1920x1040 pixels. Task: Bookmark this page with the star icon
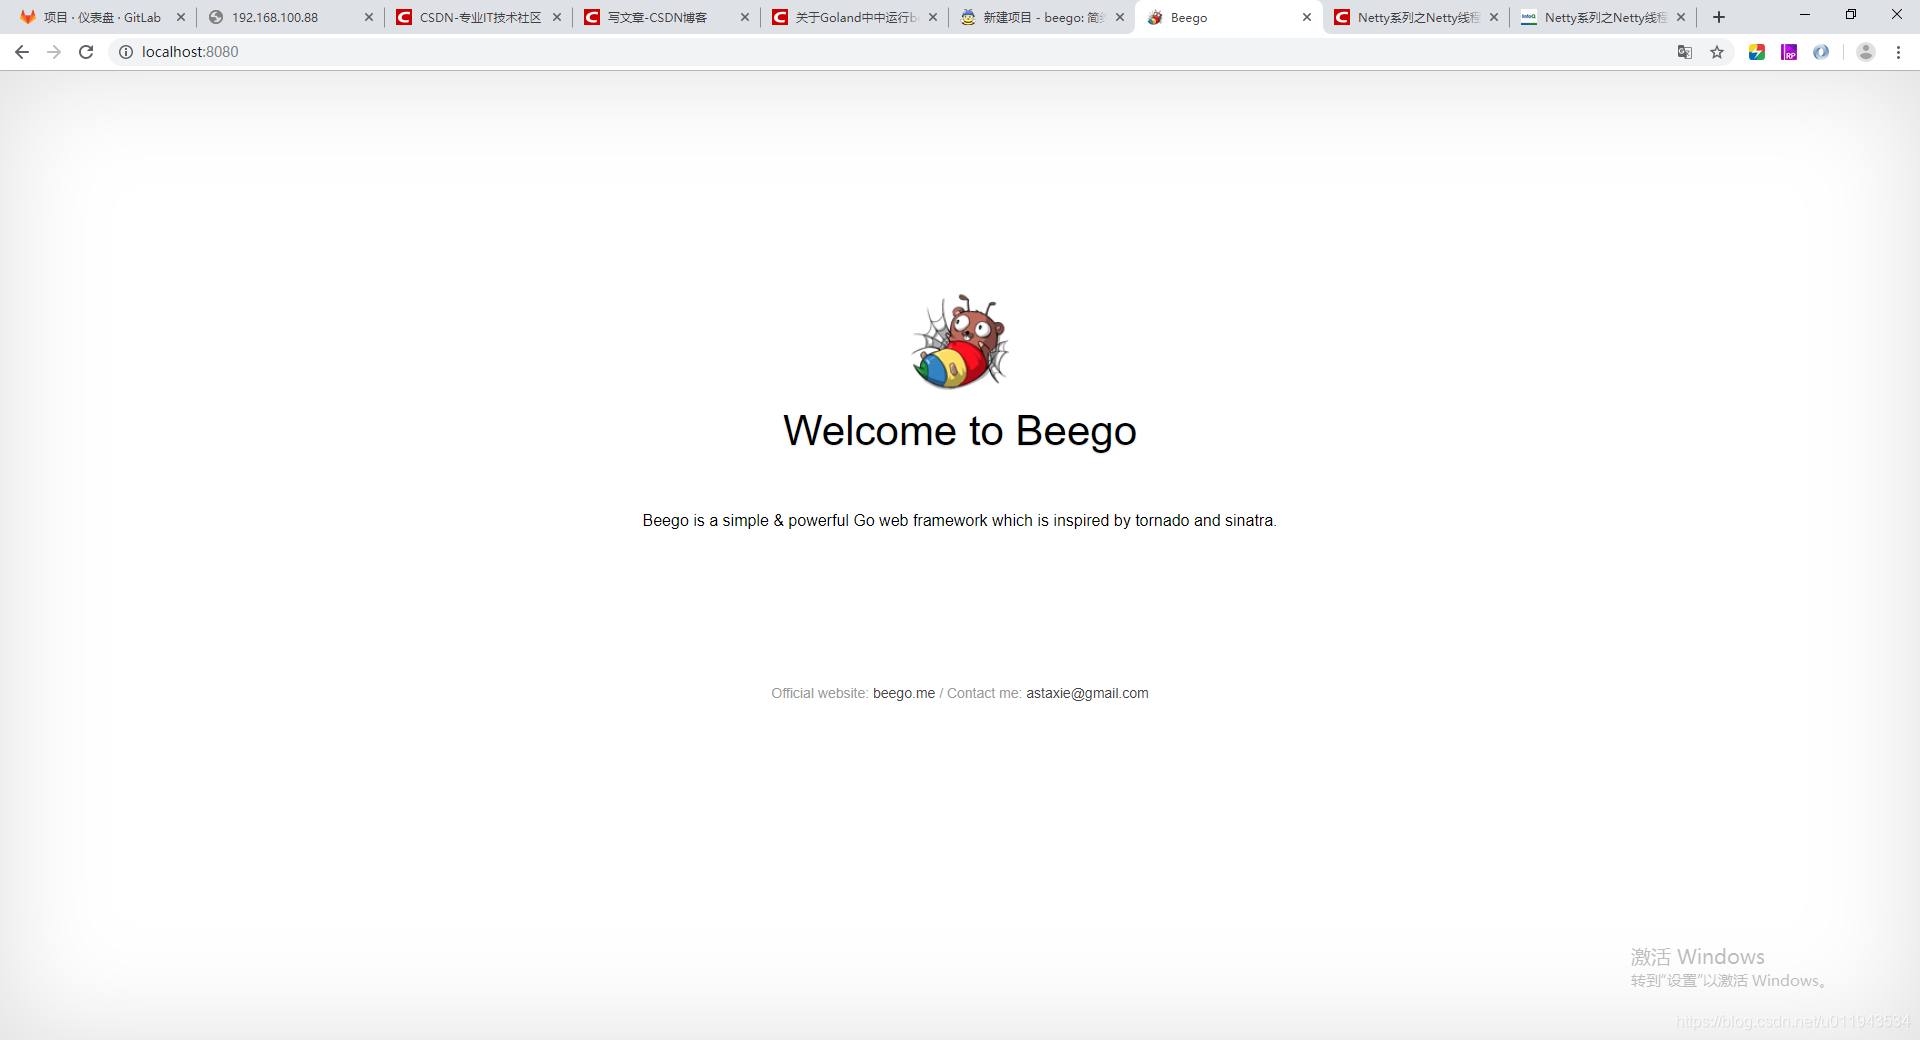[x=1717, y=52]
